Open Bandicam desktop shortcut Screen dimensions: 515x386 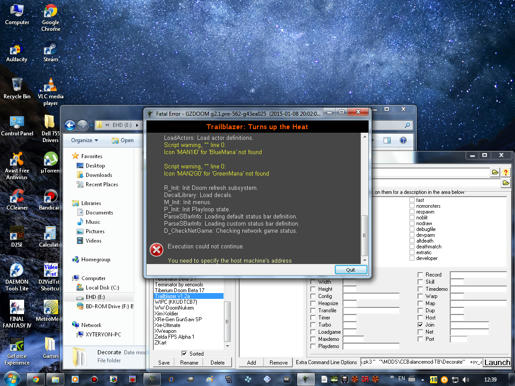pos(50,200)
